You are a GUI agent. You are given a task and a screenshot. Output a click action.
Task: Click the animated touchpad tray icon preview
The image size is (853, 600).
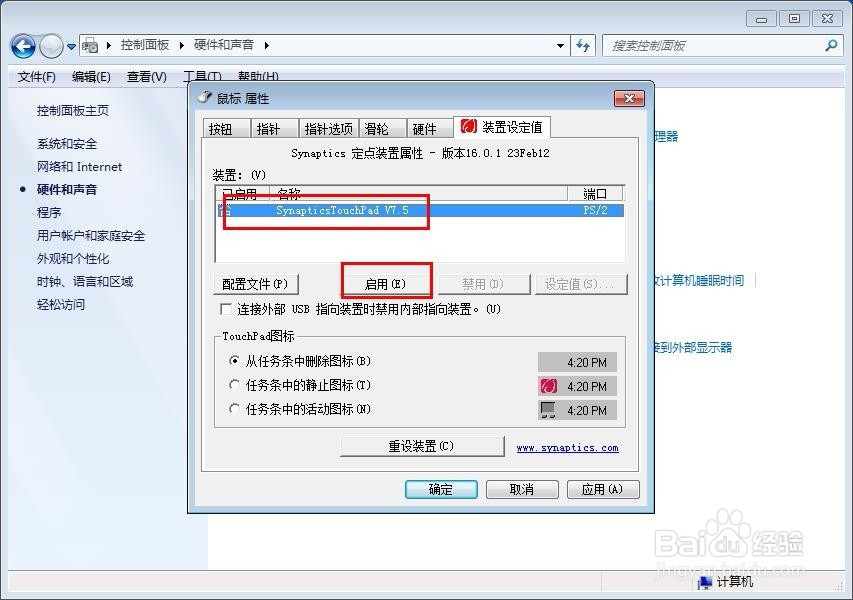(548, 410)
